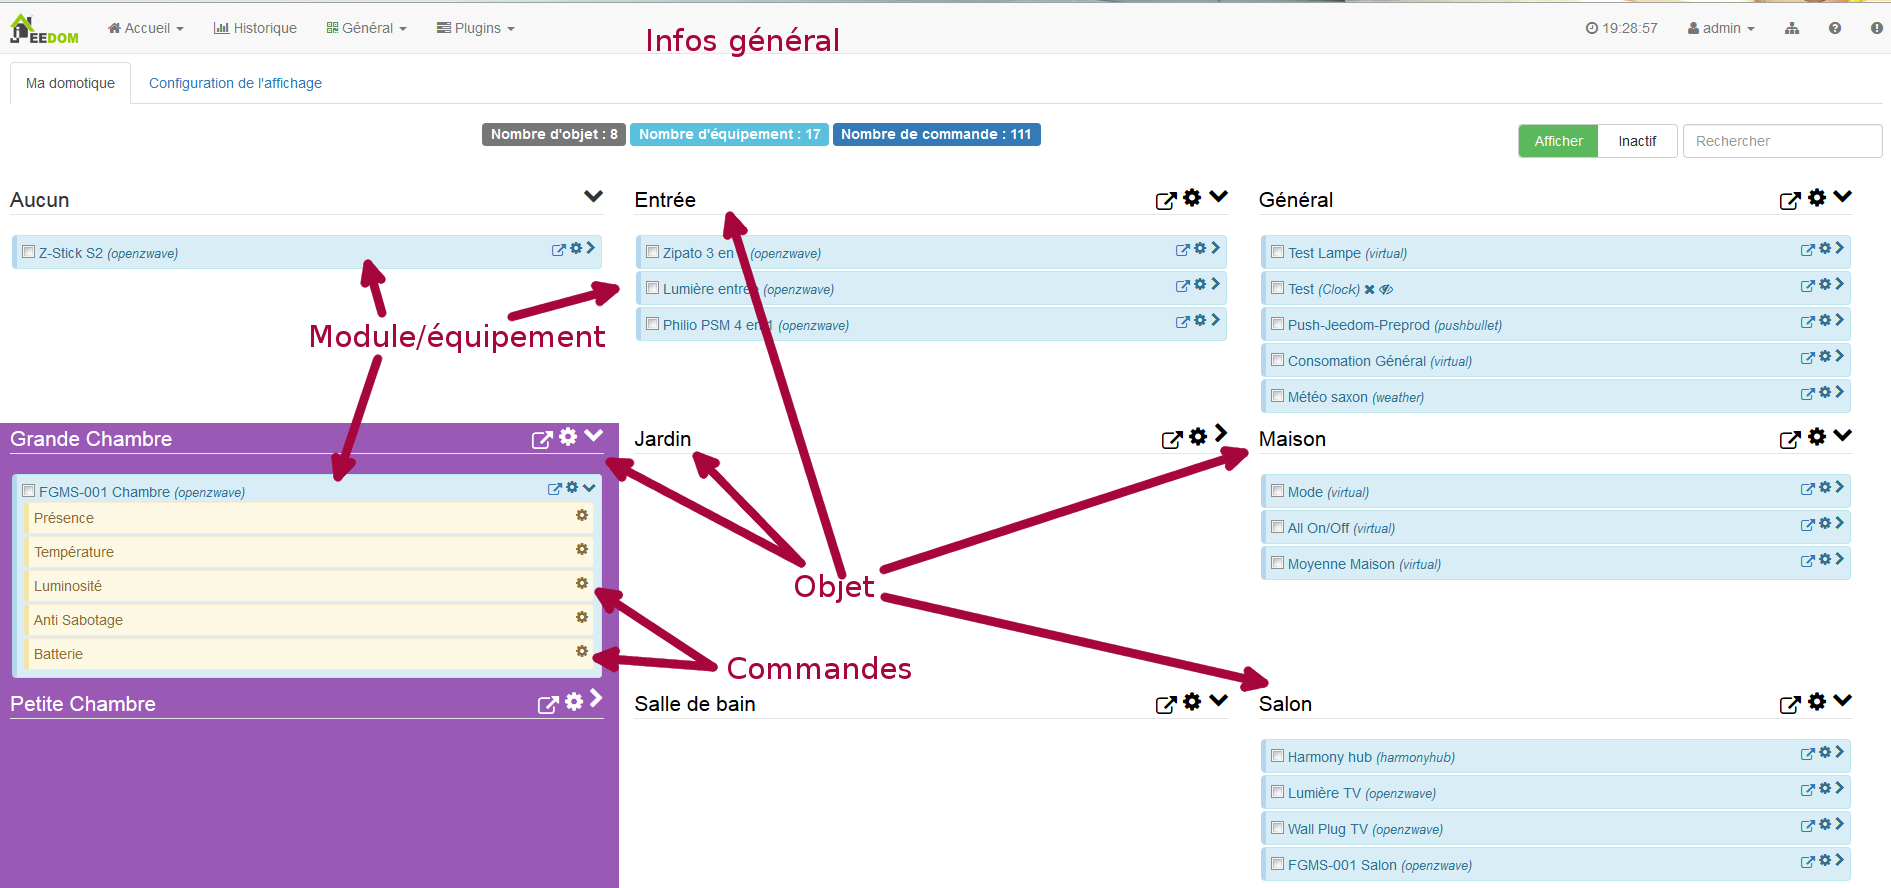The height and width of the screenshot is (888, 1891).
Task: Open the Accueil menu
Action: click(x=146, y=28)
